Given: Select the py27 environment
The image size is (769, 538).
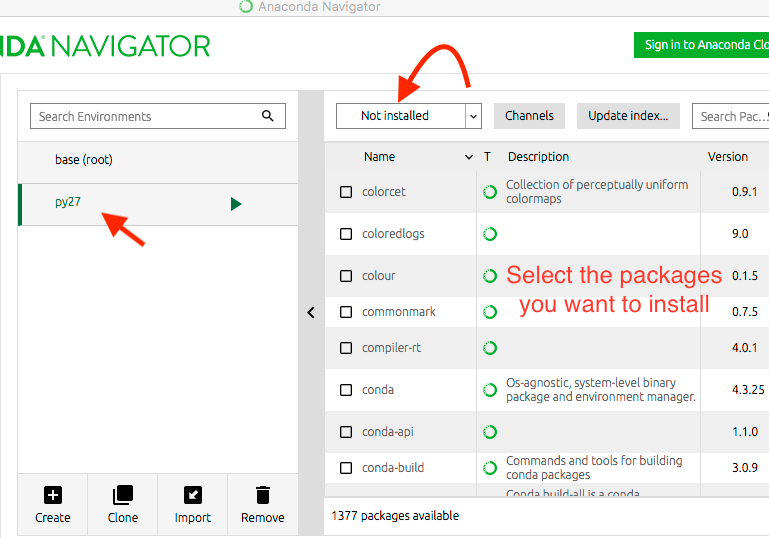Looking at the screenshot, I should pyautogui.click(x=158, y=205).
